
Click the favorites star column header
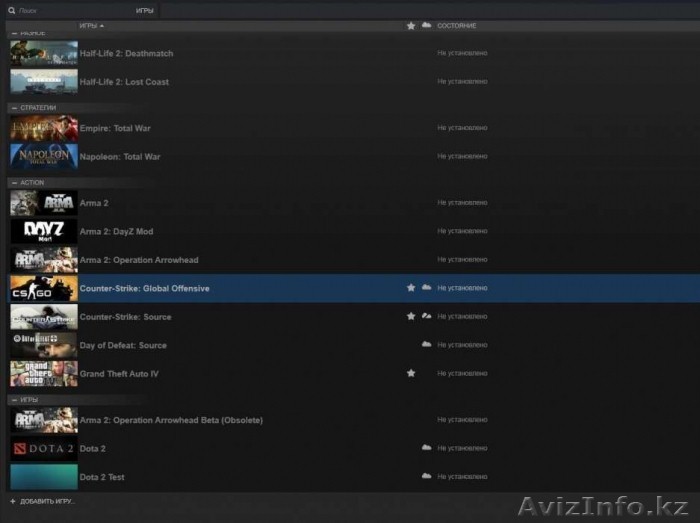pyautogui.click(x=411, y=26)
